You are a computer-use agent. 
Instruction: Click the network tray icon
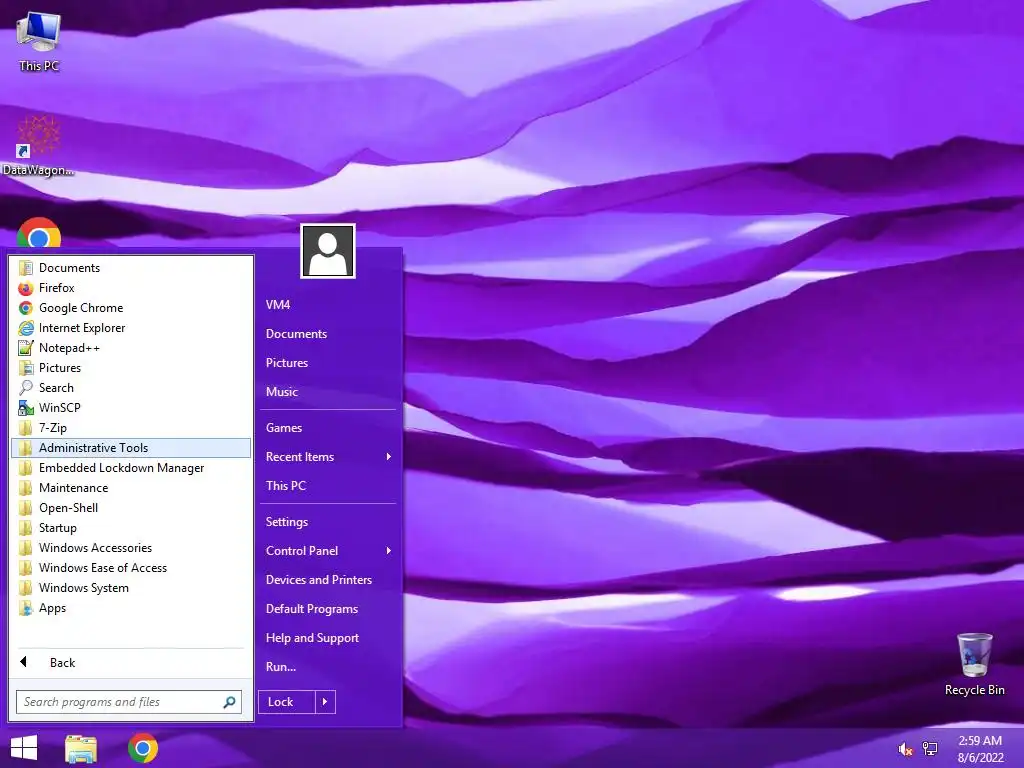[930, 749]
